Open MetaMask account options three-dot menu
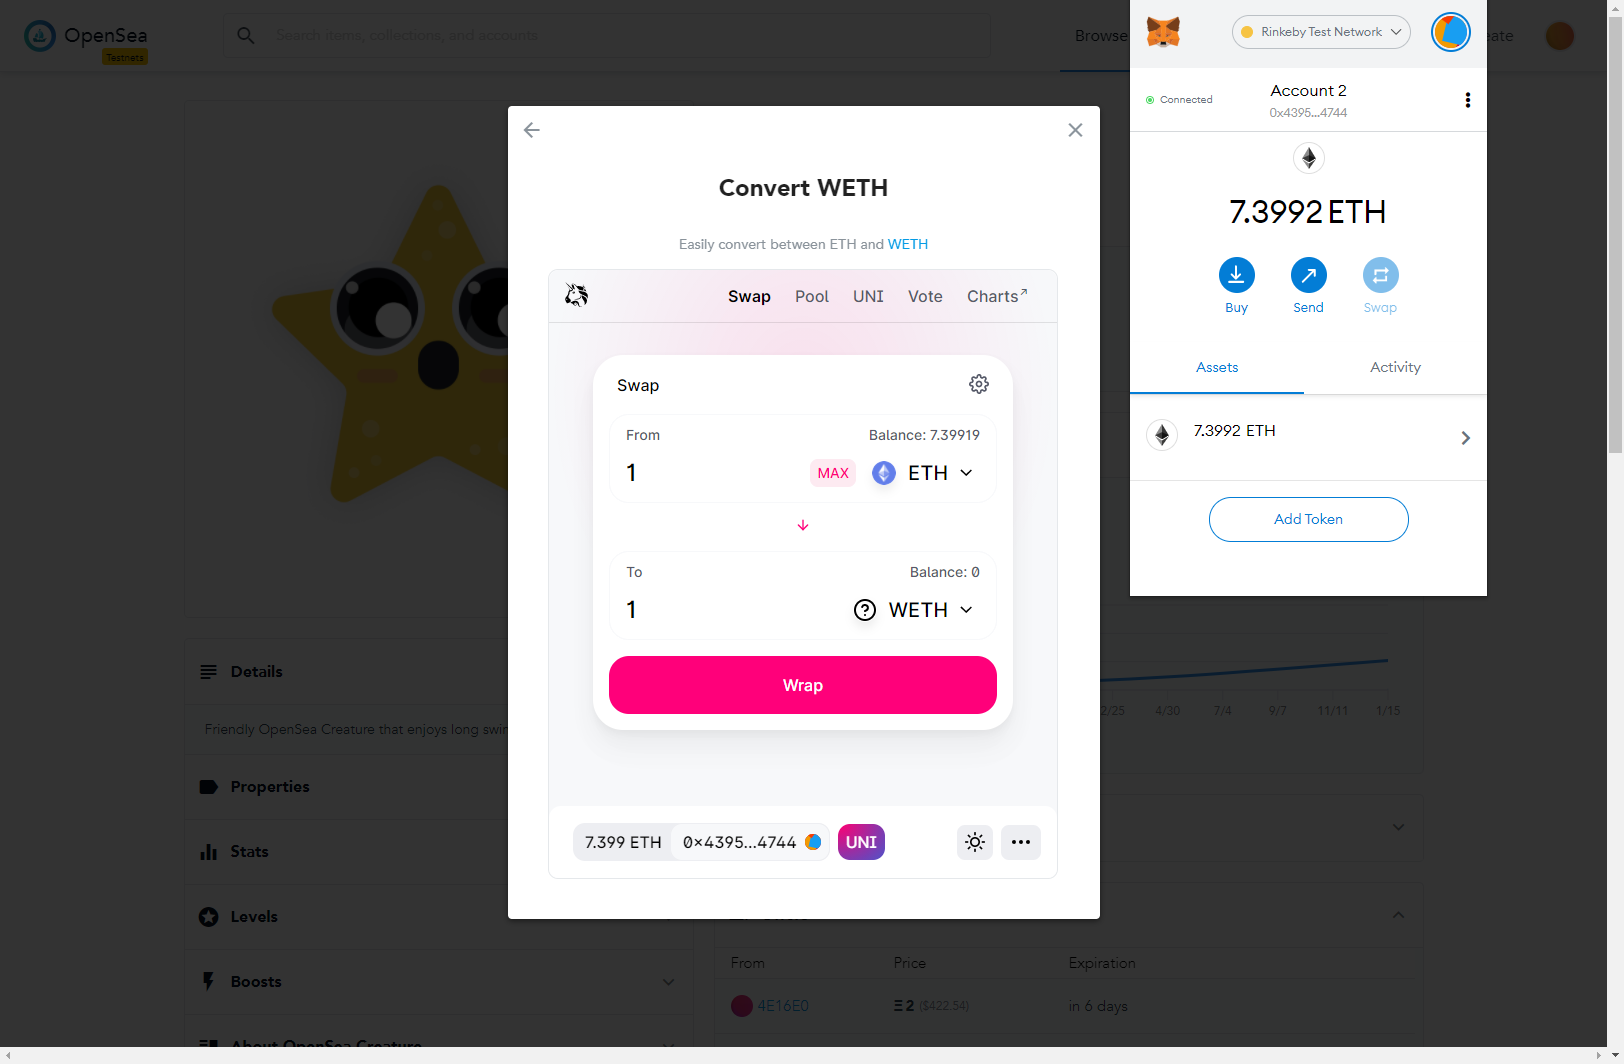Viewport: 1624px width, 1064px height. point(1467,100)
